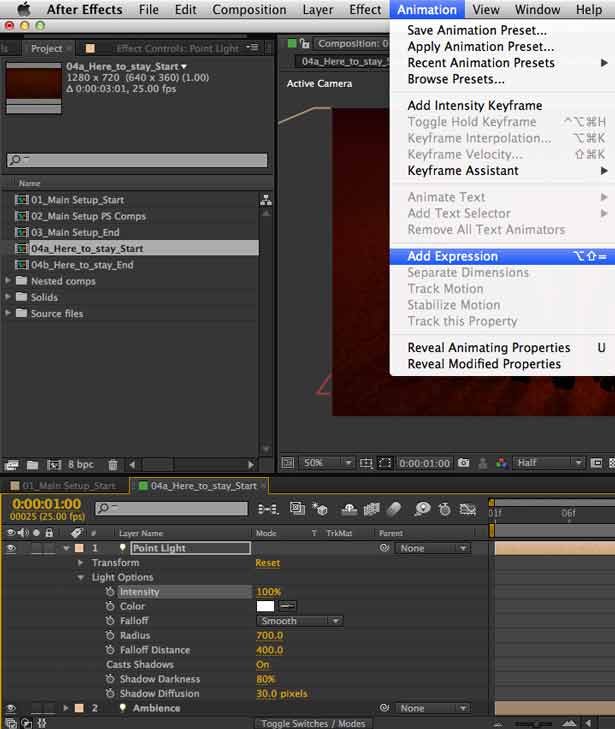Create a new composition icon

(x=54, y=464)
